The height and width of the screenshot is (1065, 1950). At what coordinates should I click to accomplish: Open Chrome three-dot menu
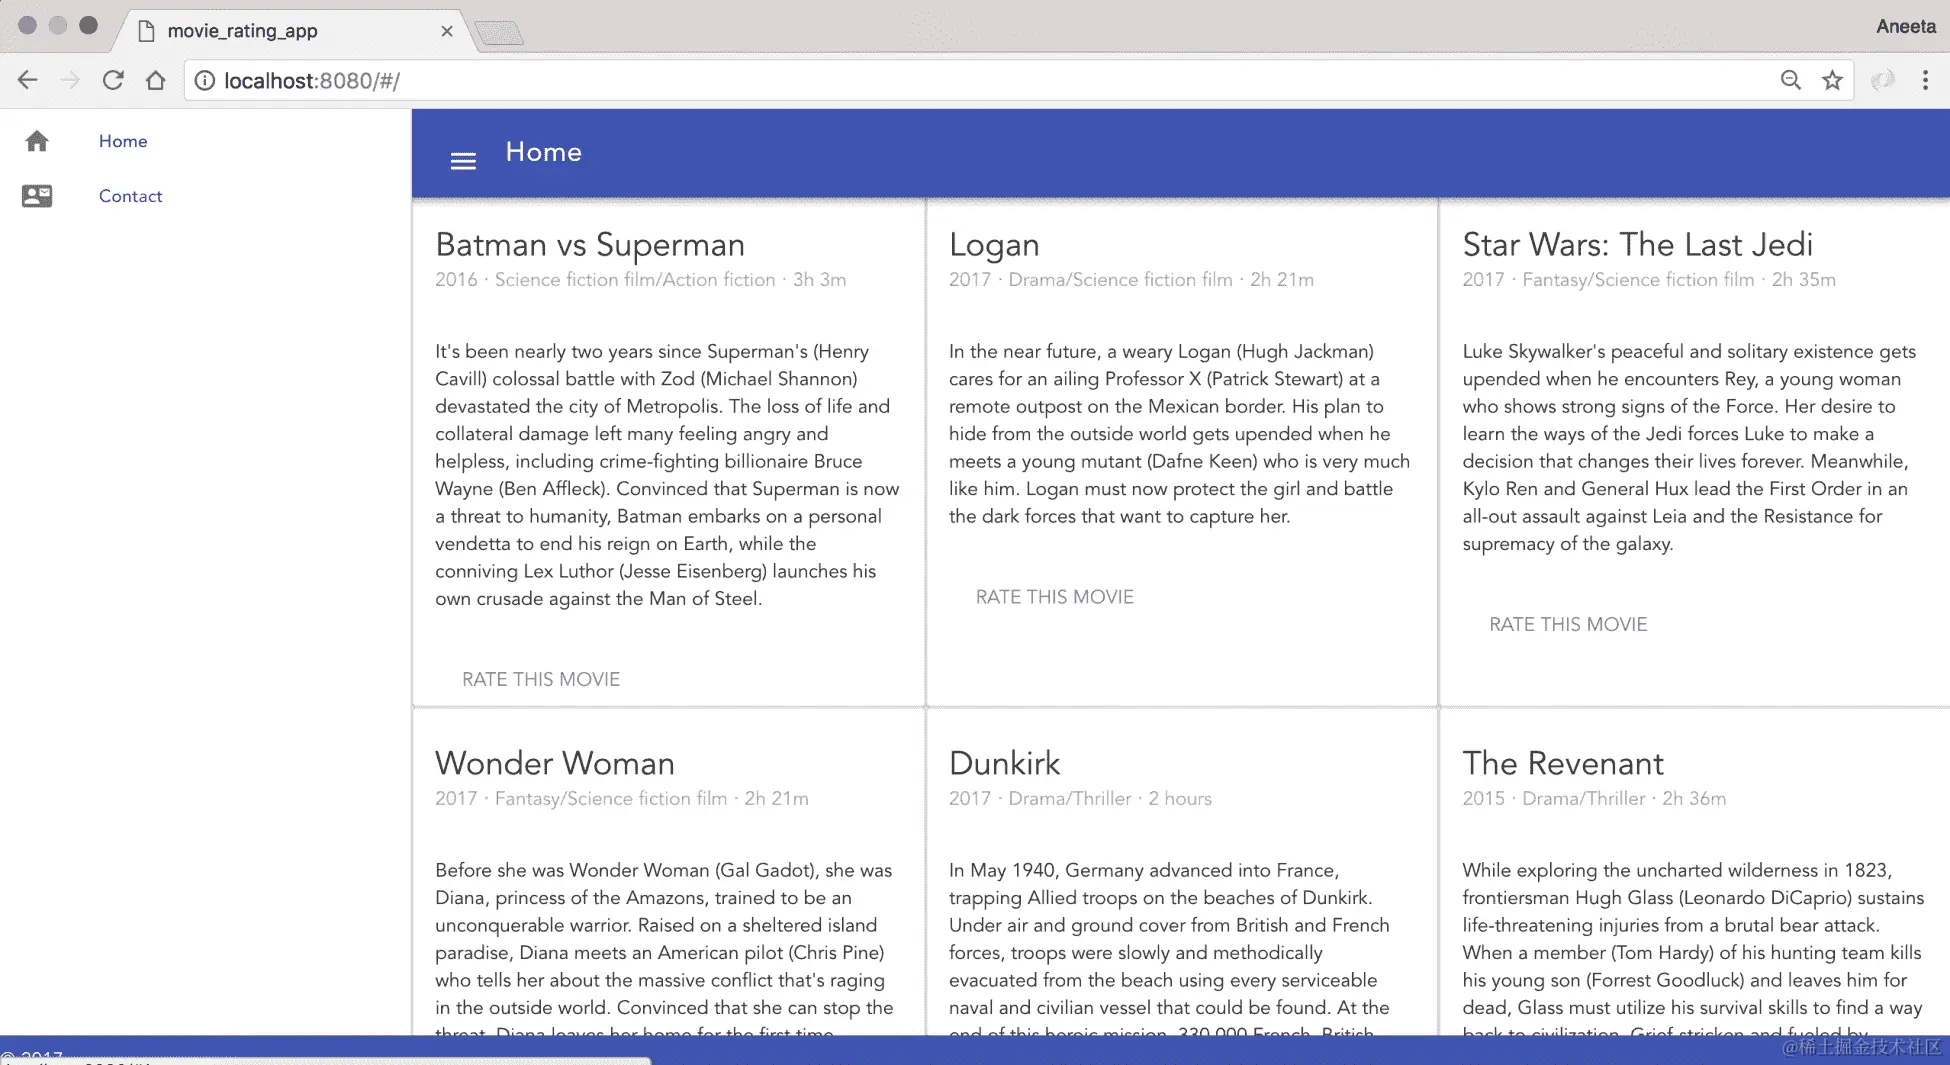(1925, 80)
